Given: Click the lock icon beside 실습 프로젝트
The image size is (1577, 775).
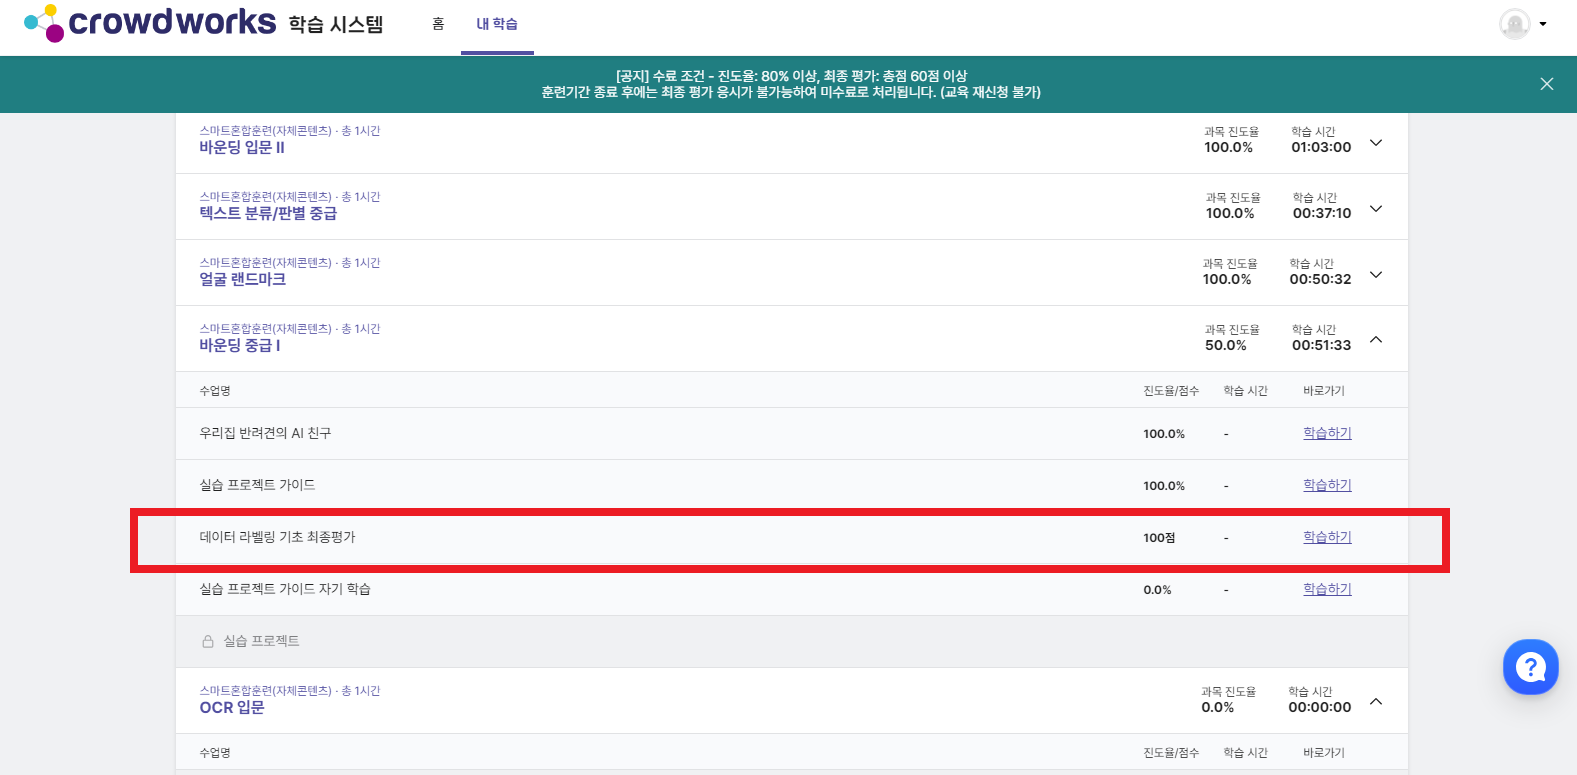Looking at the screenshot, I should [x=208, y=641].
